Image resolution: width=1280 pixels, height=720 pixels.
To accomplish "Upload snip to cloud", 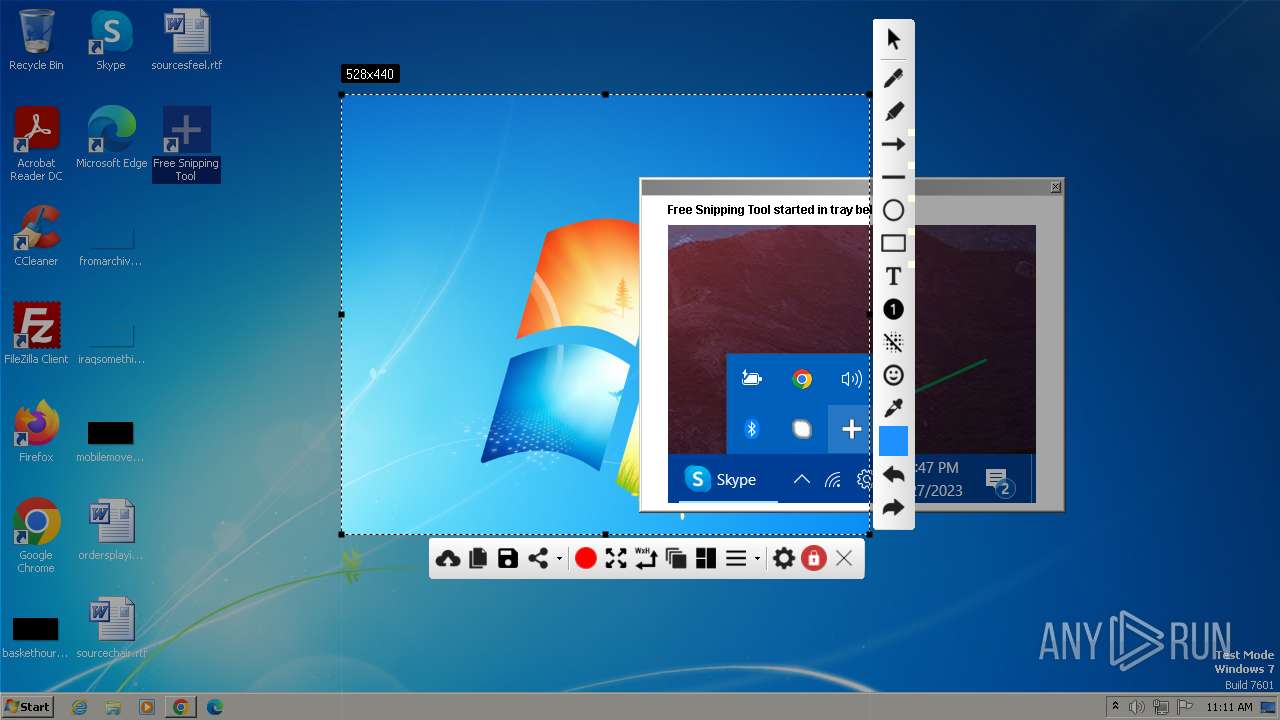I will (x=448, y=558).
